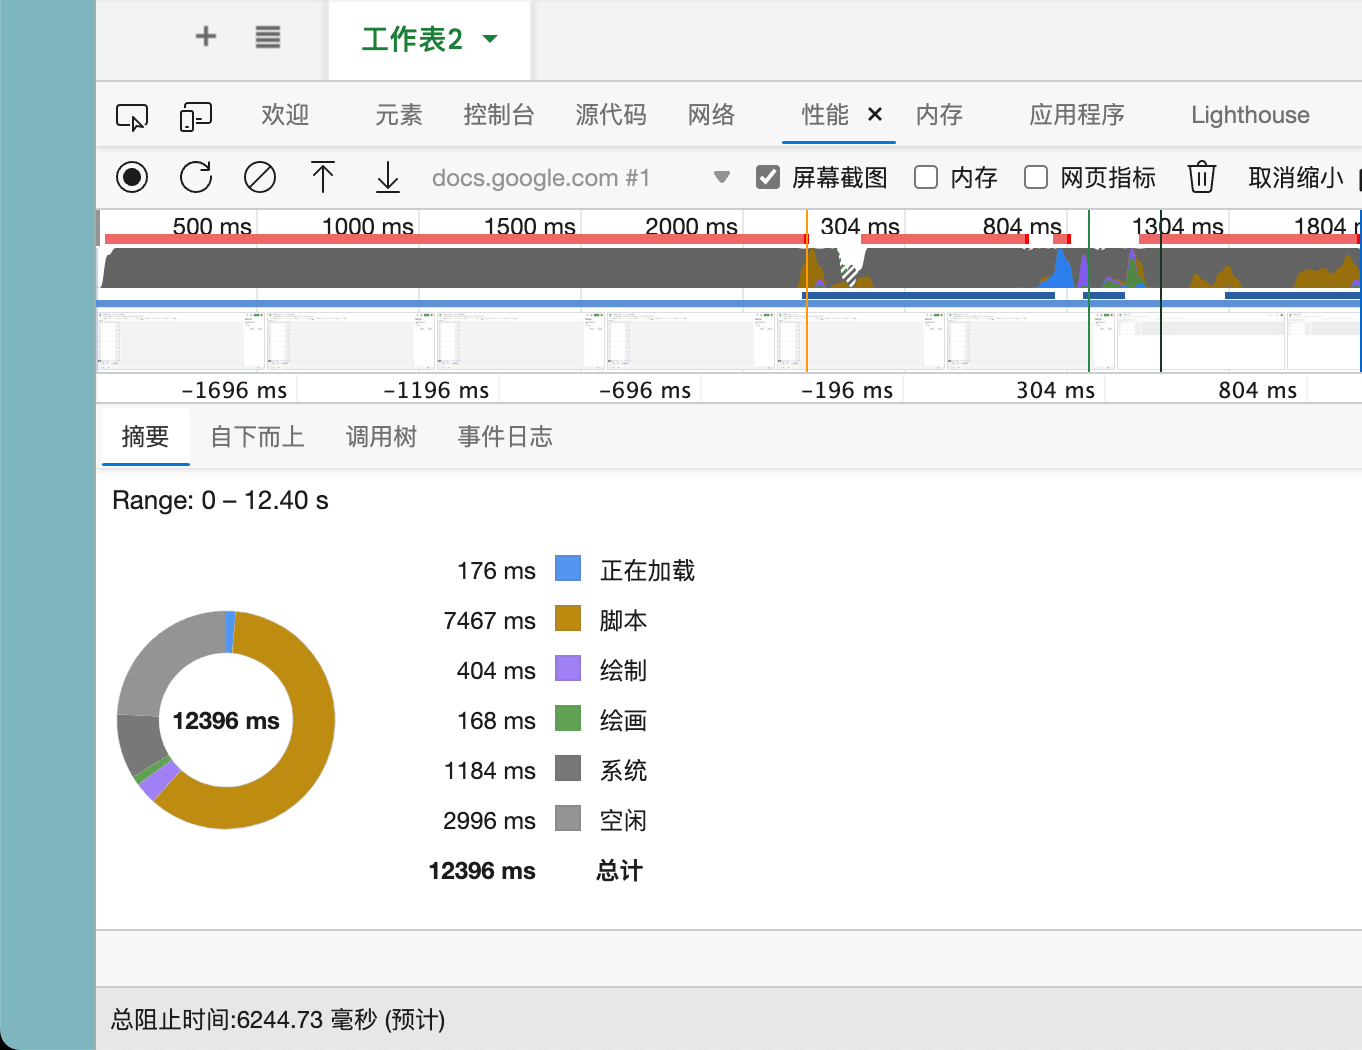The image size is (1362, 1050).
Task: Click the 总阻止时间:6244.73 毫秒 status text
Action: click(278, 1020)
